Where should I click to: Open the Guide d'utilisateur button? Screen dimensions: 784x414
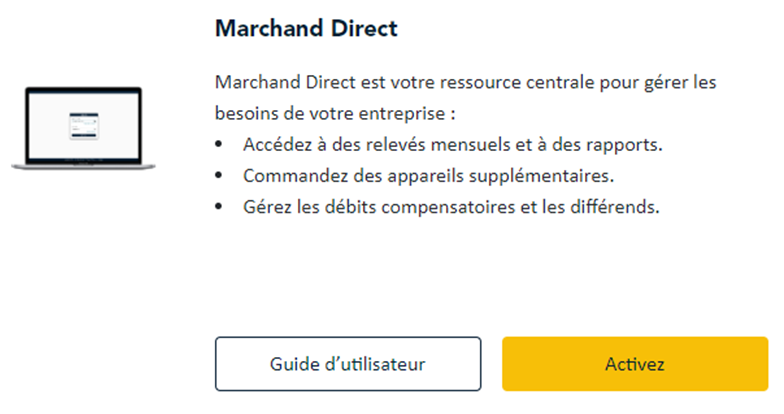348,364
